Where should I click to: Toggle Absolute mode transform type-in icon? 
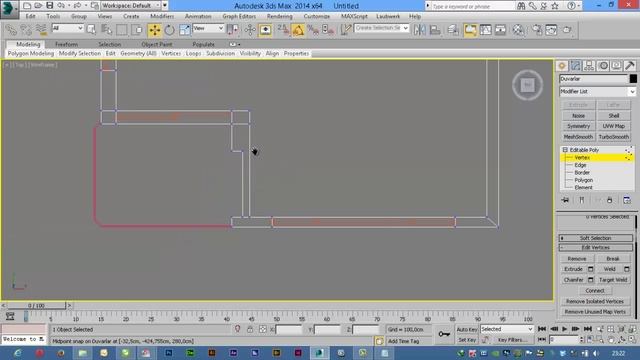[262, 329]
